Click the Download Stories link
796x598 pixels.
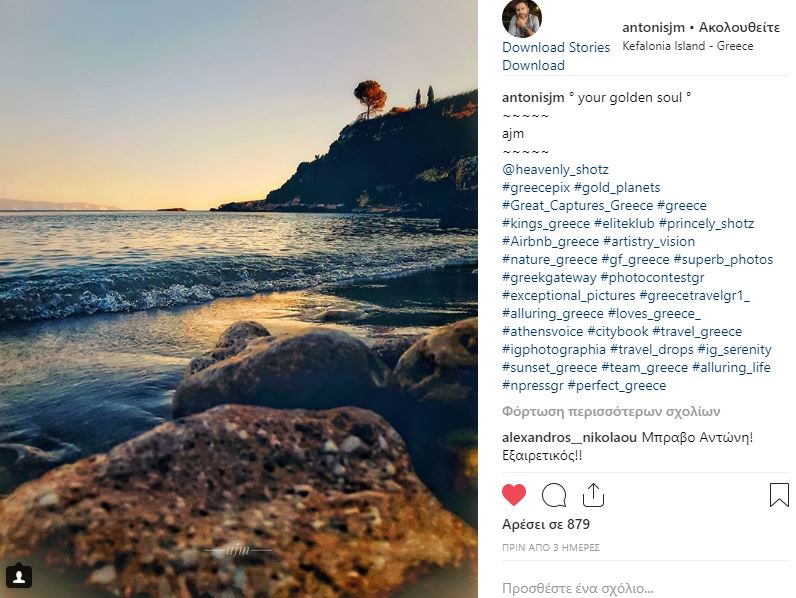point(556,47)
